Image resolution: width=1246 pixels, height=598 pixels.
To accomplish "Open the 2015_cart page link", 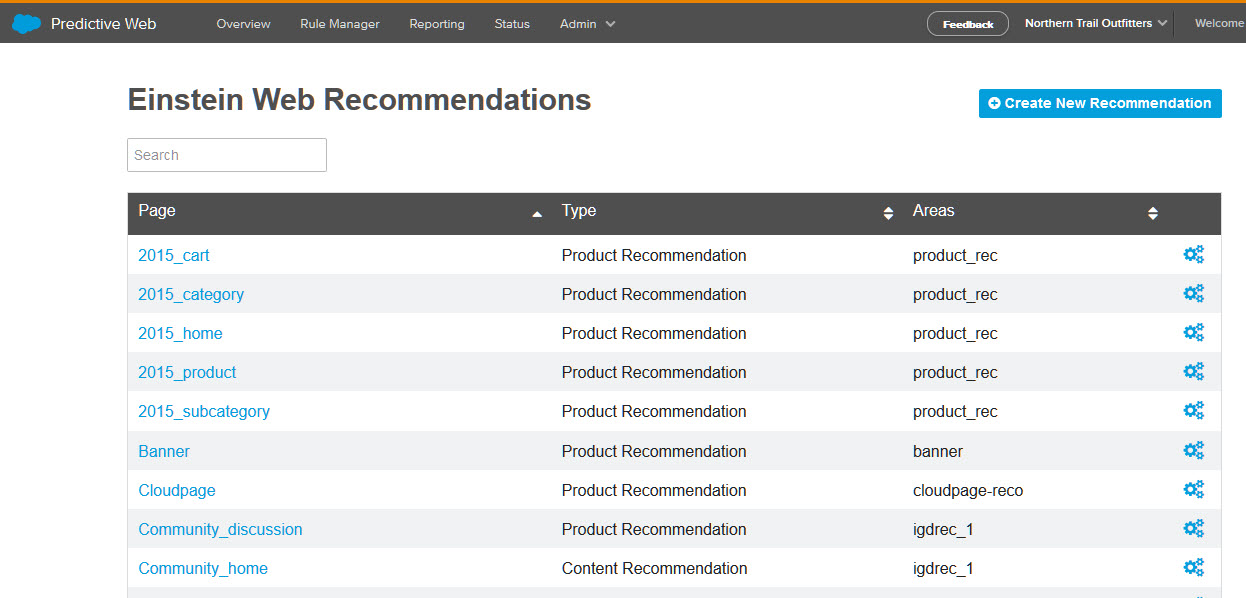I will [x=174, y=255].
